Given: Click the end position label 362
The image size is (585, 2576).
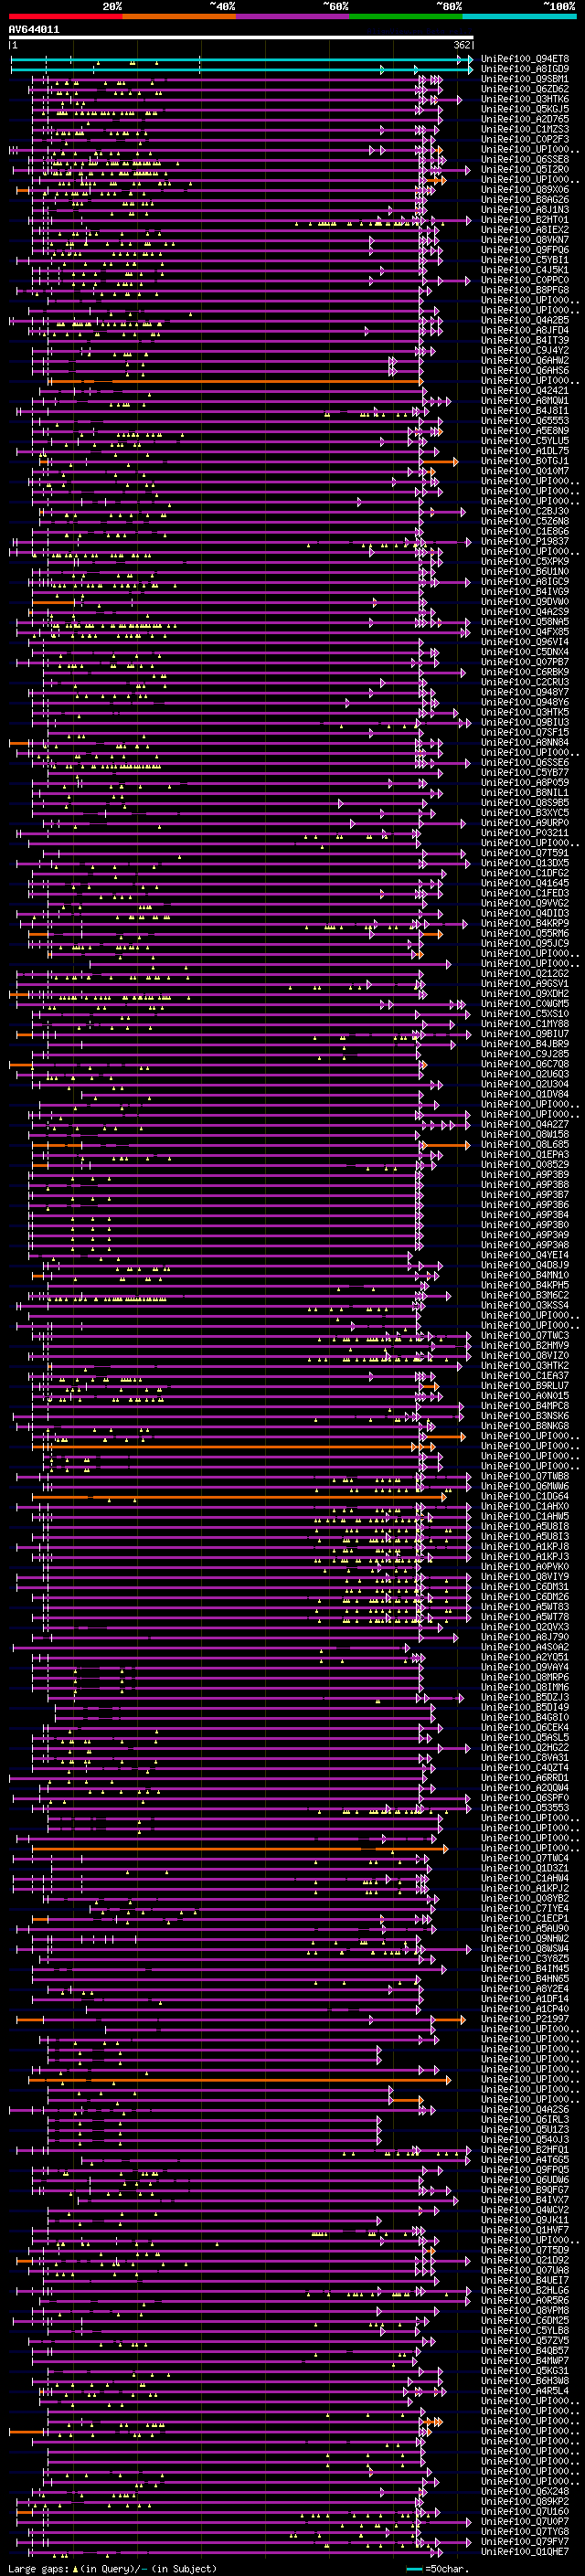Looking at the screenshot, I should [x=462, y=45].
